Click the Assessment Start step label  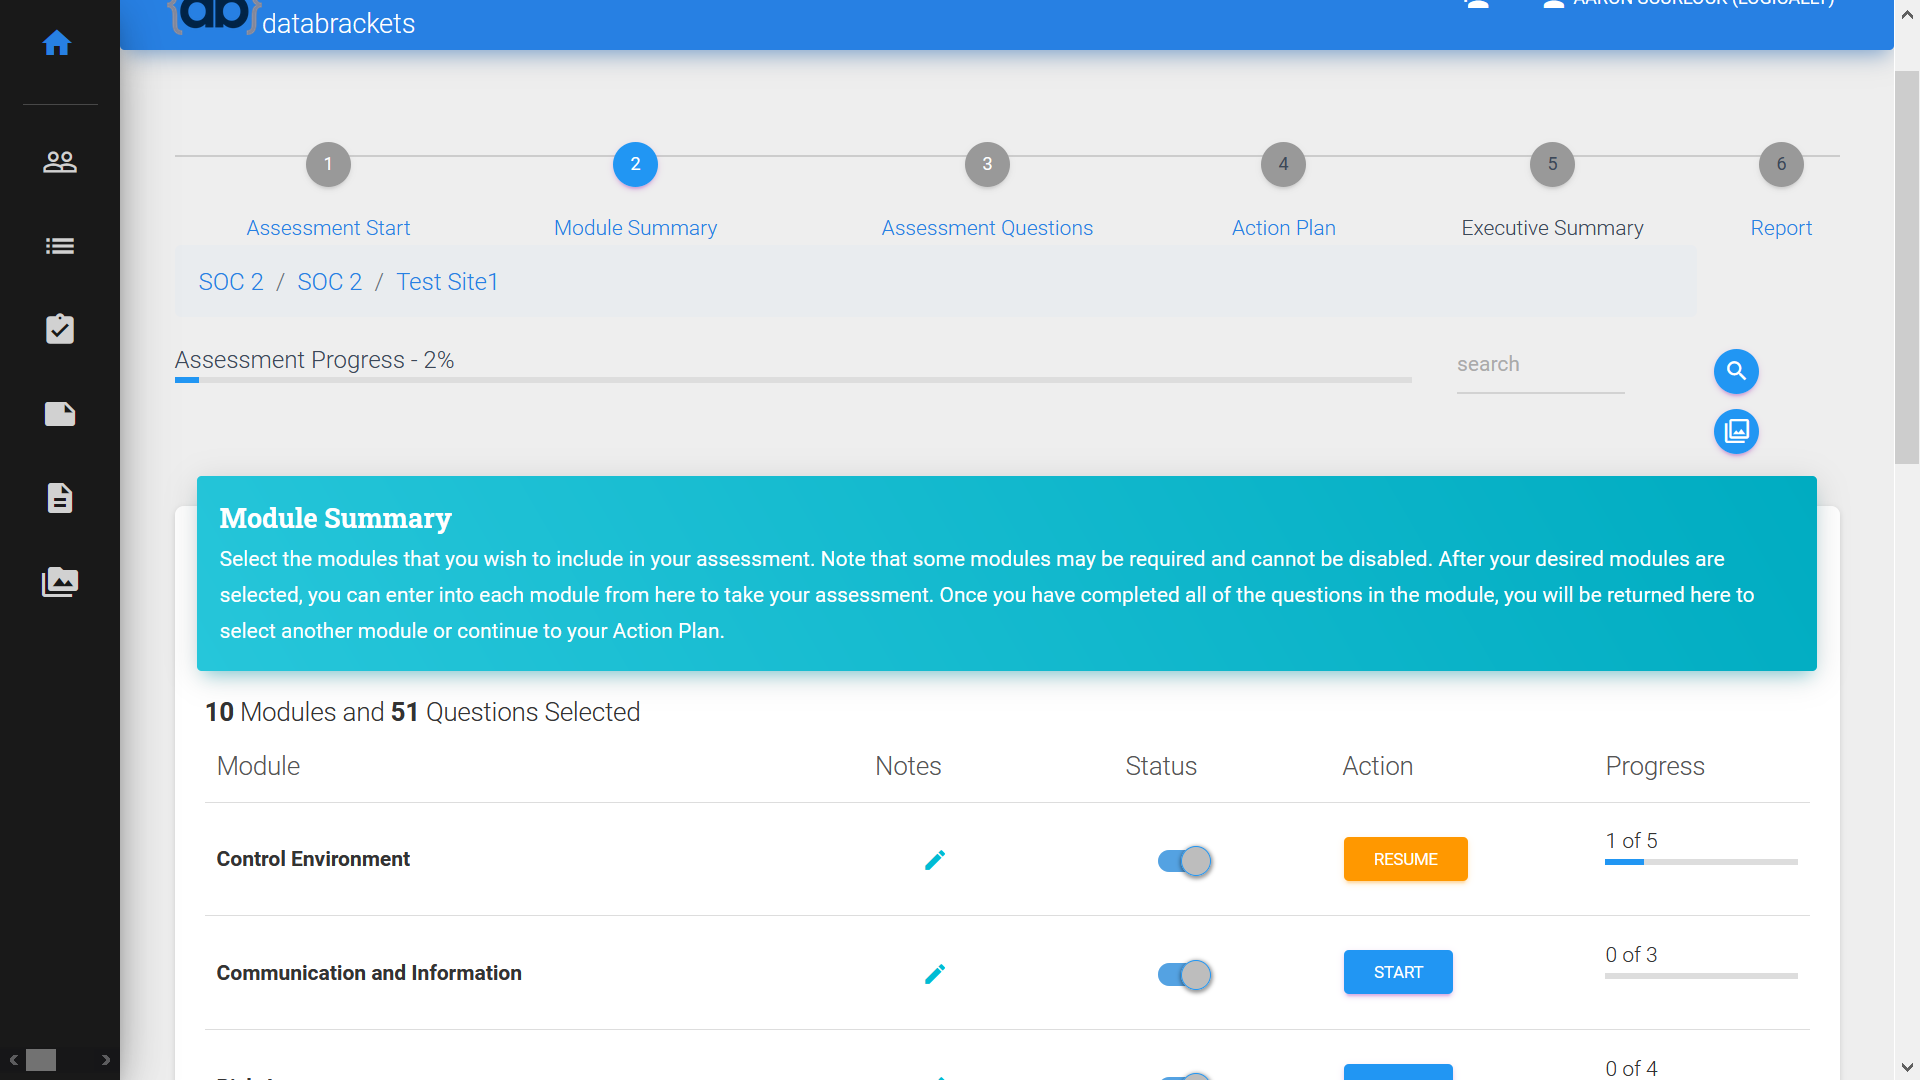pyautogui.click(x=328, y=228)
